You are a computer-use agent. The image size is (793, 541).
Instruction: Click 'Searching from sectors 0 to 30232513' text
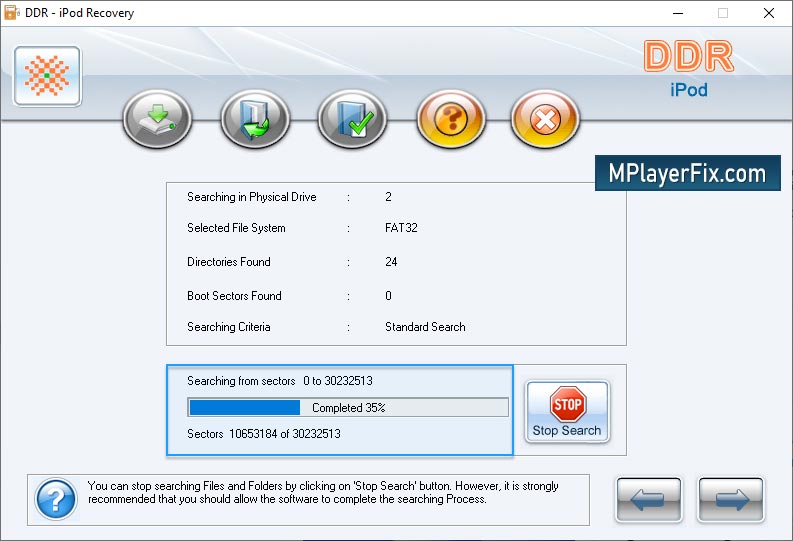(x=280, y=381)
